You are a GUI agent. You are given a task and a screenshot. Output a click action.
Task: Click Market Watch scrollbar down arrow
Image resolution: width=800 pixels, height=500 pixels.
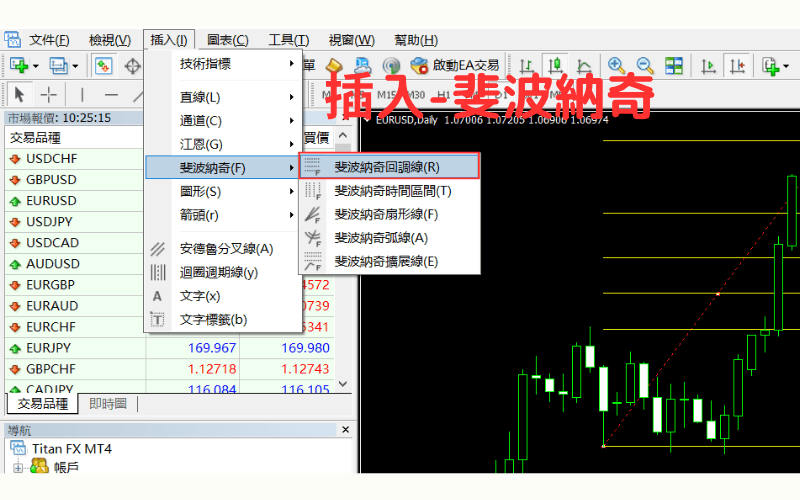[343, 384]
